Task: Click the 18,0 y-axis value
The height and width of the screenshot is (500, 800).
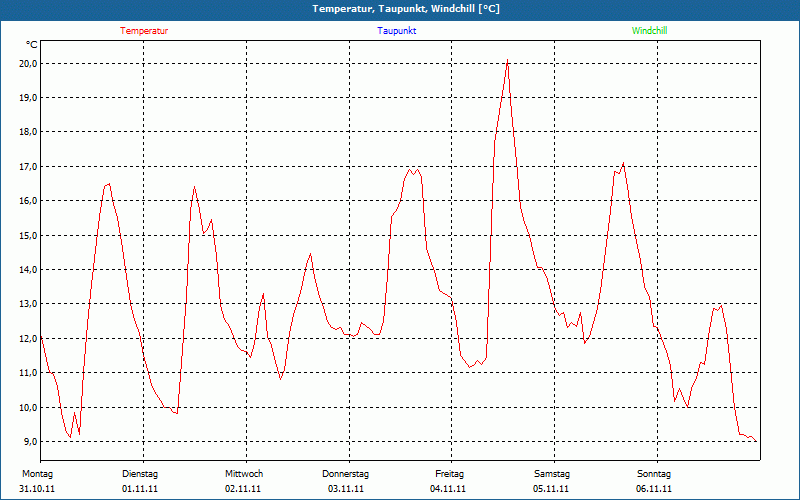Action: 28,132
